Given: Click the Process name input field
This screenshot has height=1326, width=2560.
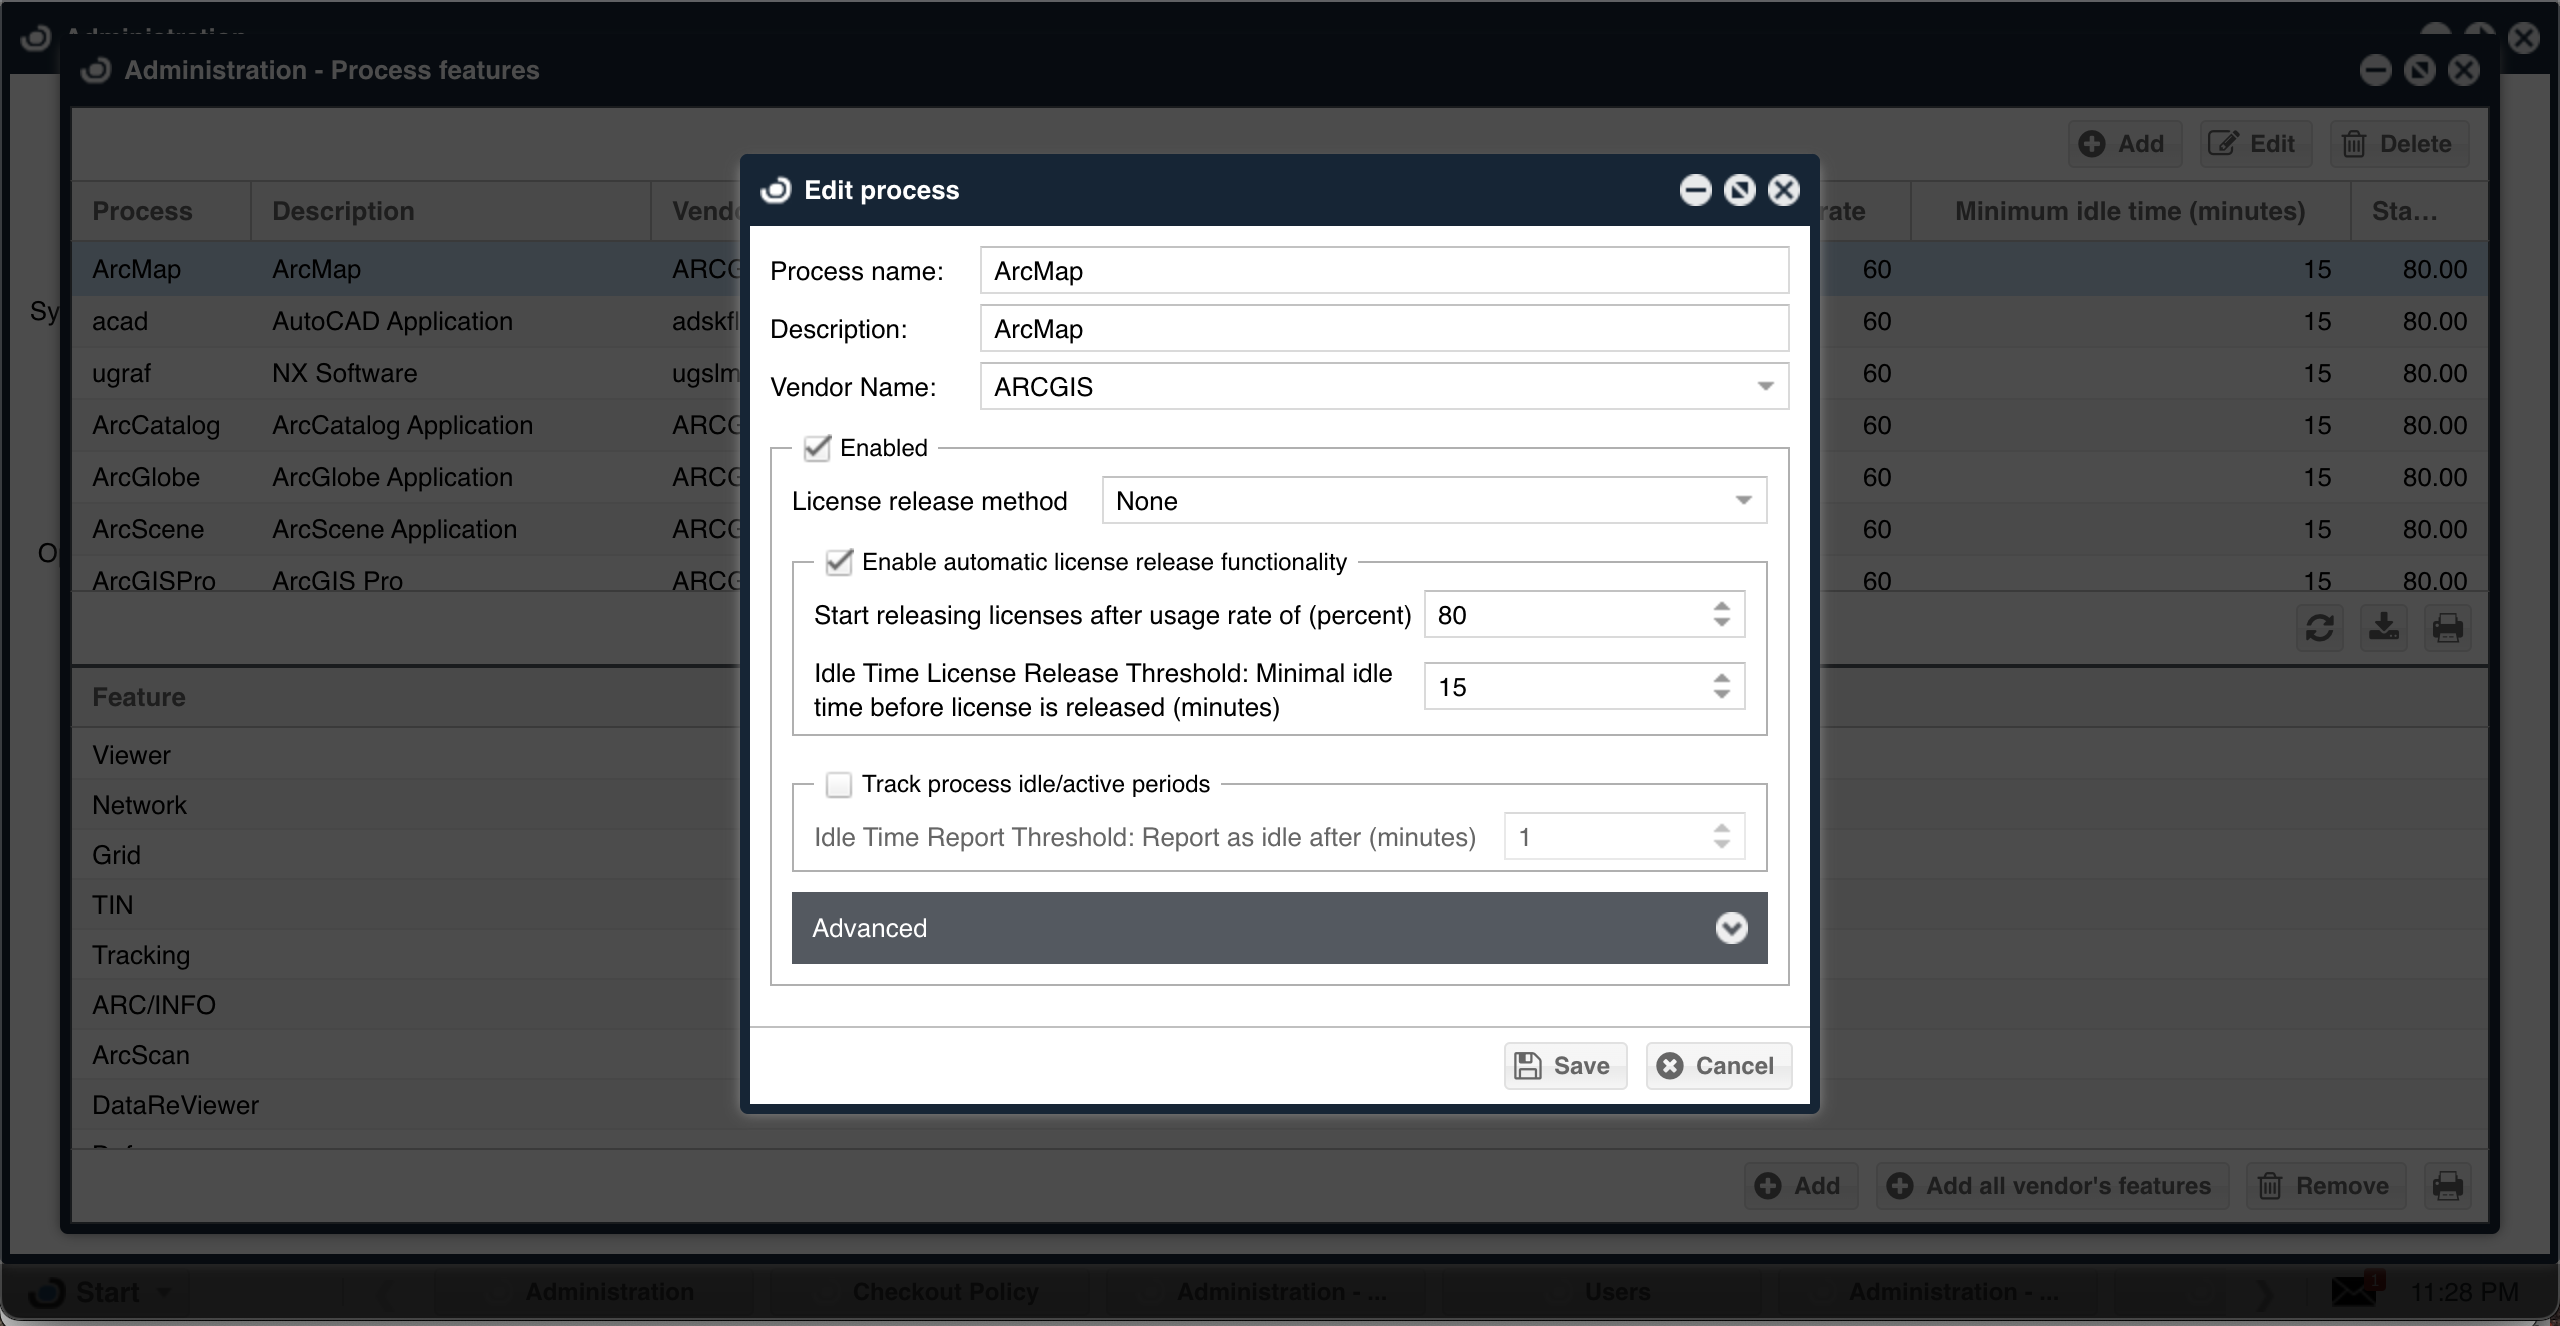Looking at the screenshot, I should click(x=1383, y=271).
